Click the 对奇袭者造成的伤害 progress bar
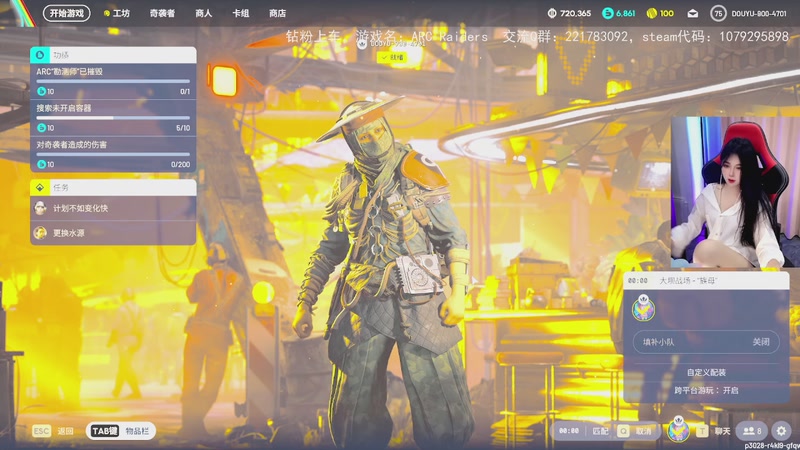 coord(113,154)
